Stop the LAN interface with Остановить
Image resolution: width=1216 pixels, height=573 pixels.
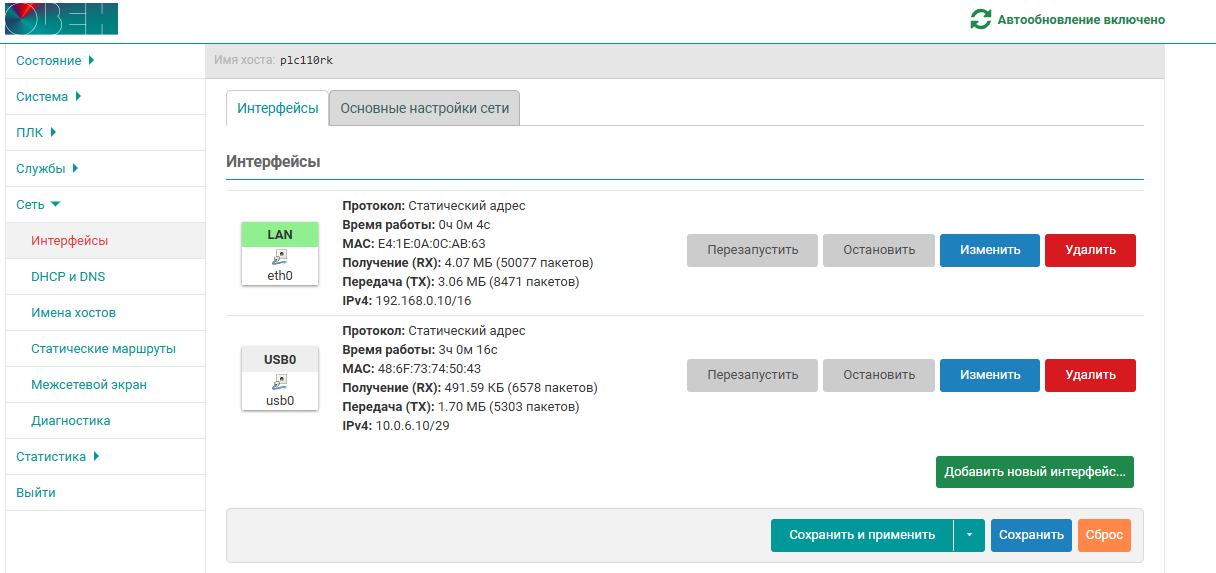point(879,250)
